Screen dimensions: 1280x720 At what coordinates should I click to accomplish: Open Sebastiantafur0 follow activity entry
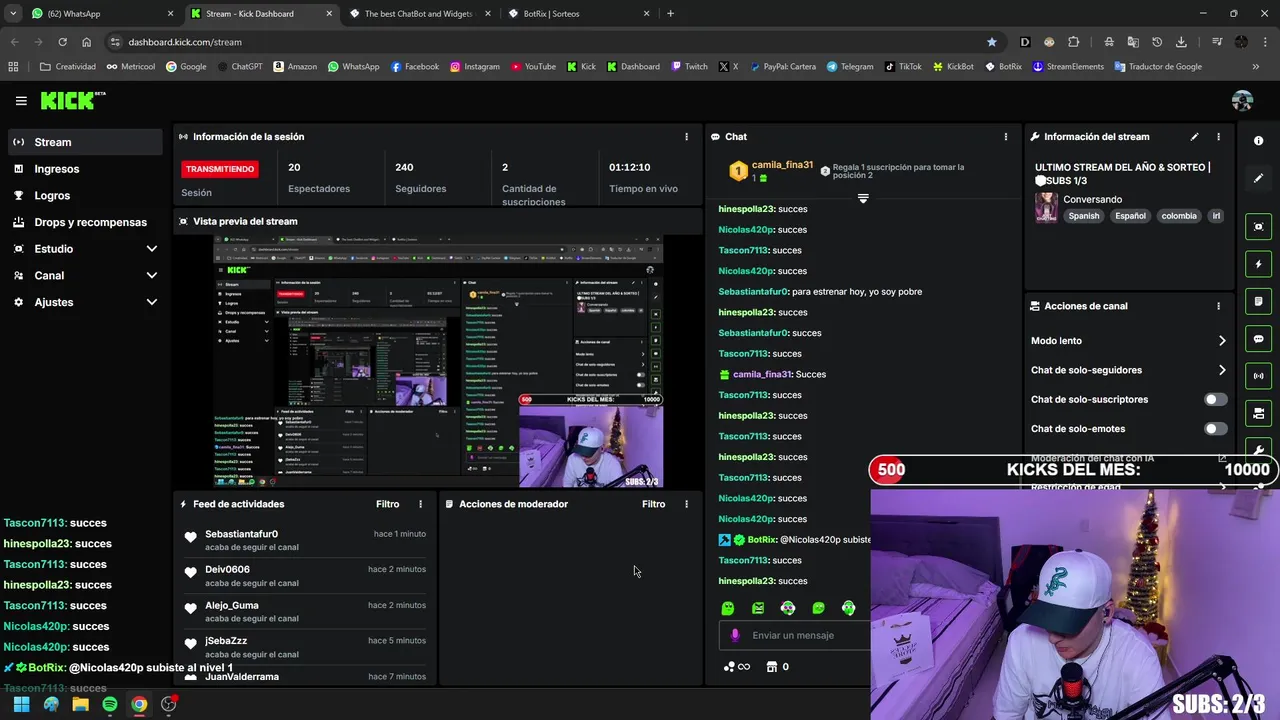305,540
